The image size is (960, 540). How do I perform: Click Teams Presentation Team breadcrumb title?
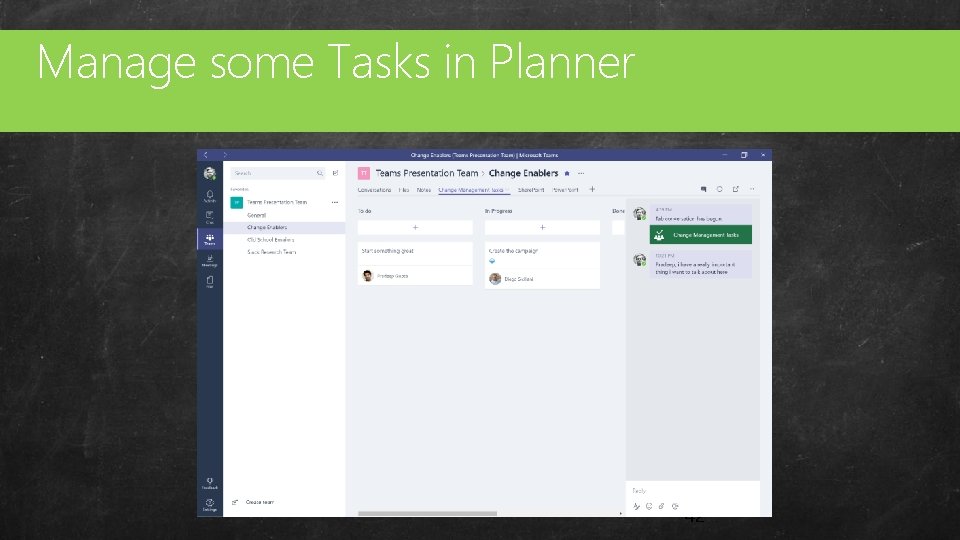(x=427, y=173)
